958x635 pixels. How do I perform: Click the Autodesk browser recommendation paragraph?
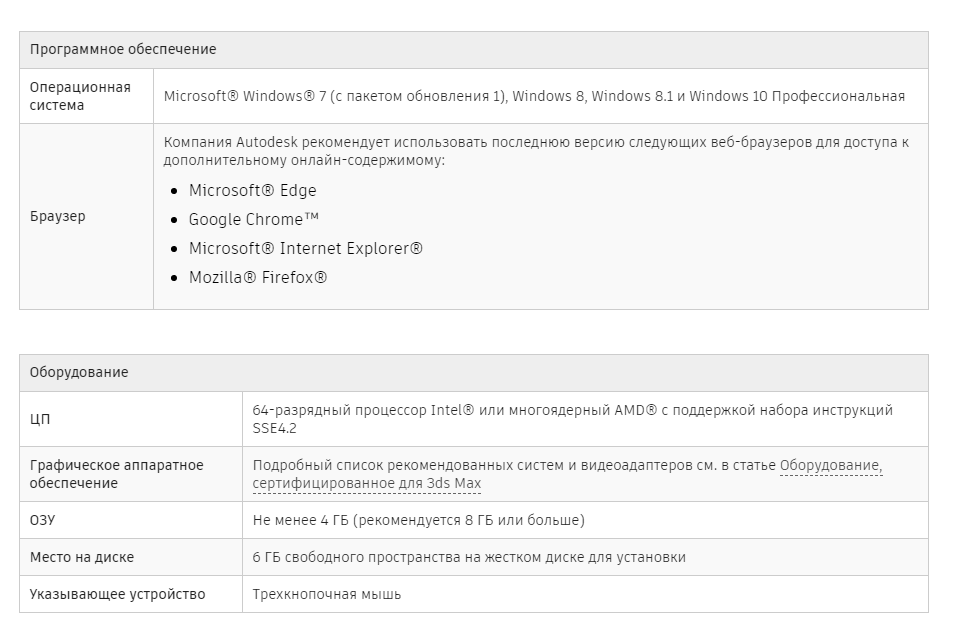[x=536, y=151]
